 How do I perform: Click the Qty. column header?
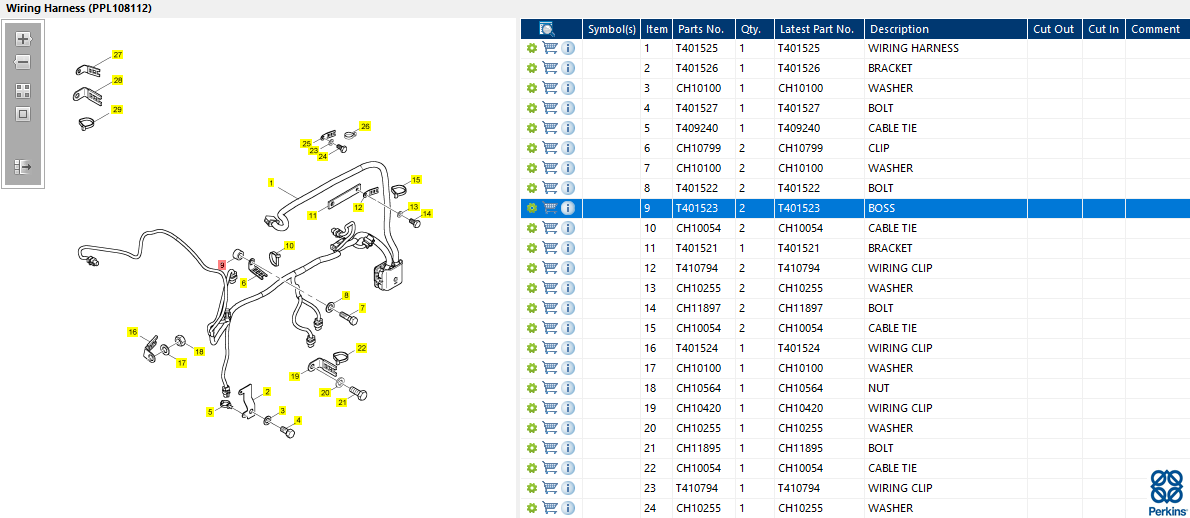pyautogui.click(x=754, y=29)
